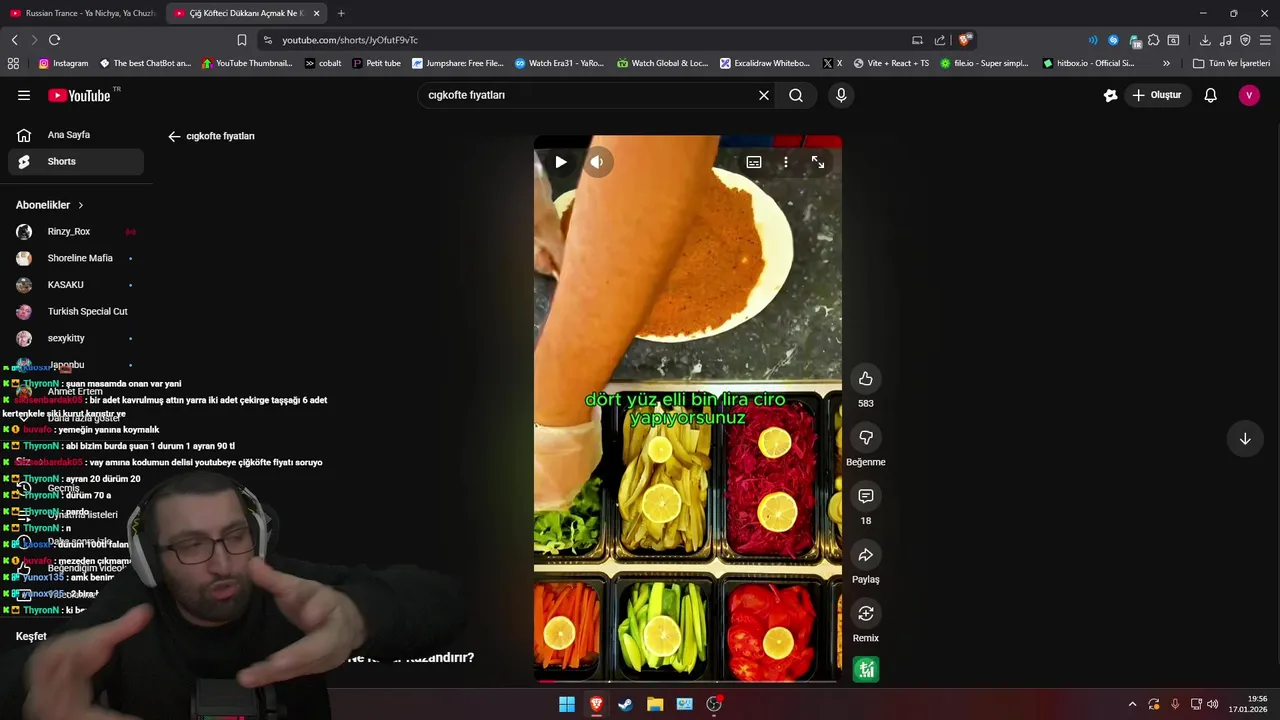Image resolution: width=1280 pixels, height=720 pixels.
Task: Open the Short's three-dot more menu
Action: coord(786,162)
